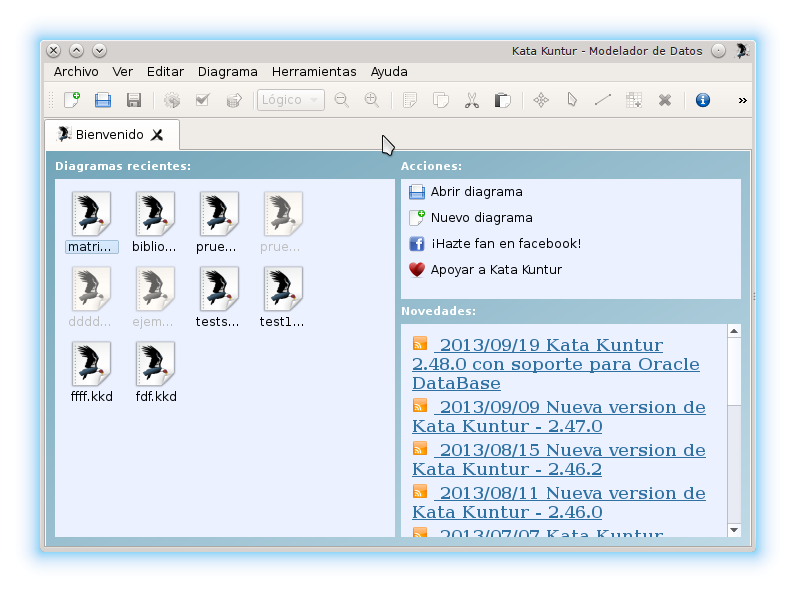
Task: Open the Herramientas menu
Action: [x=314, y=72]
